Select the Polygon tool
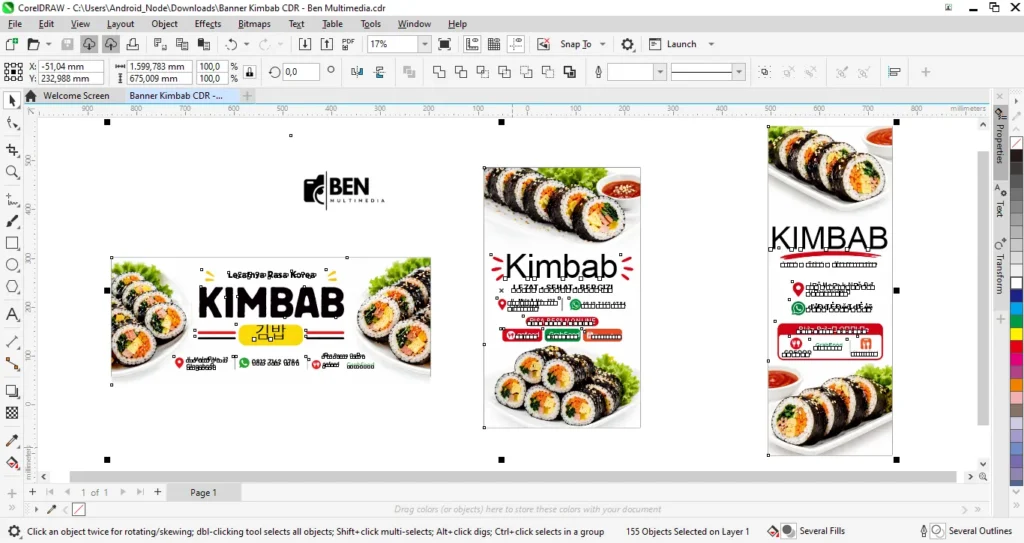The height and width of the screenshot is (543, 1024). click(12, 287)
